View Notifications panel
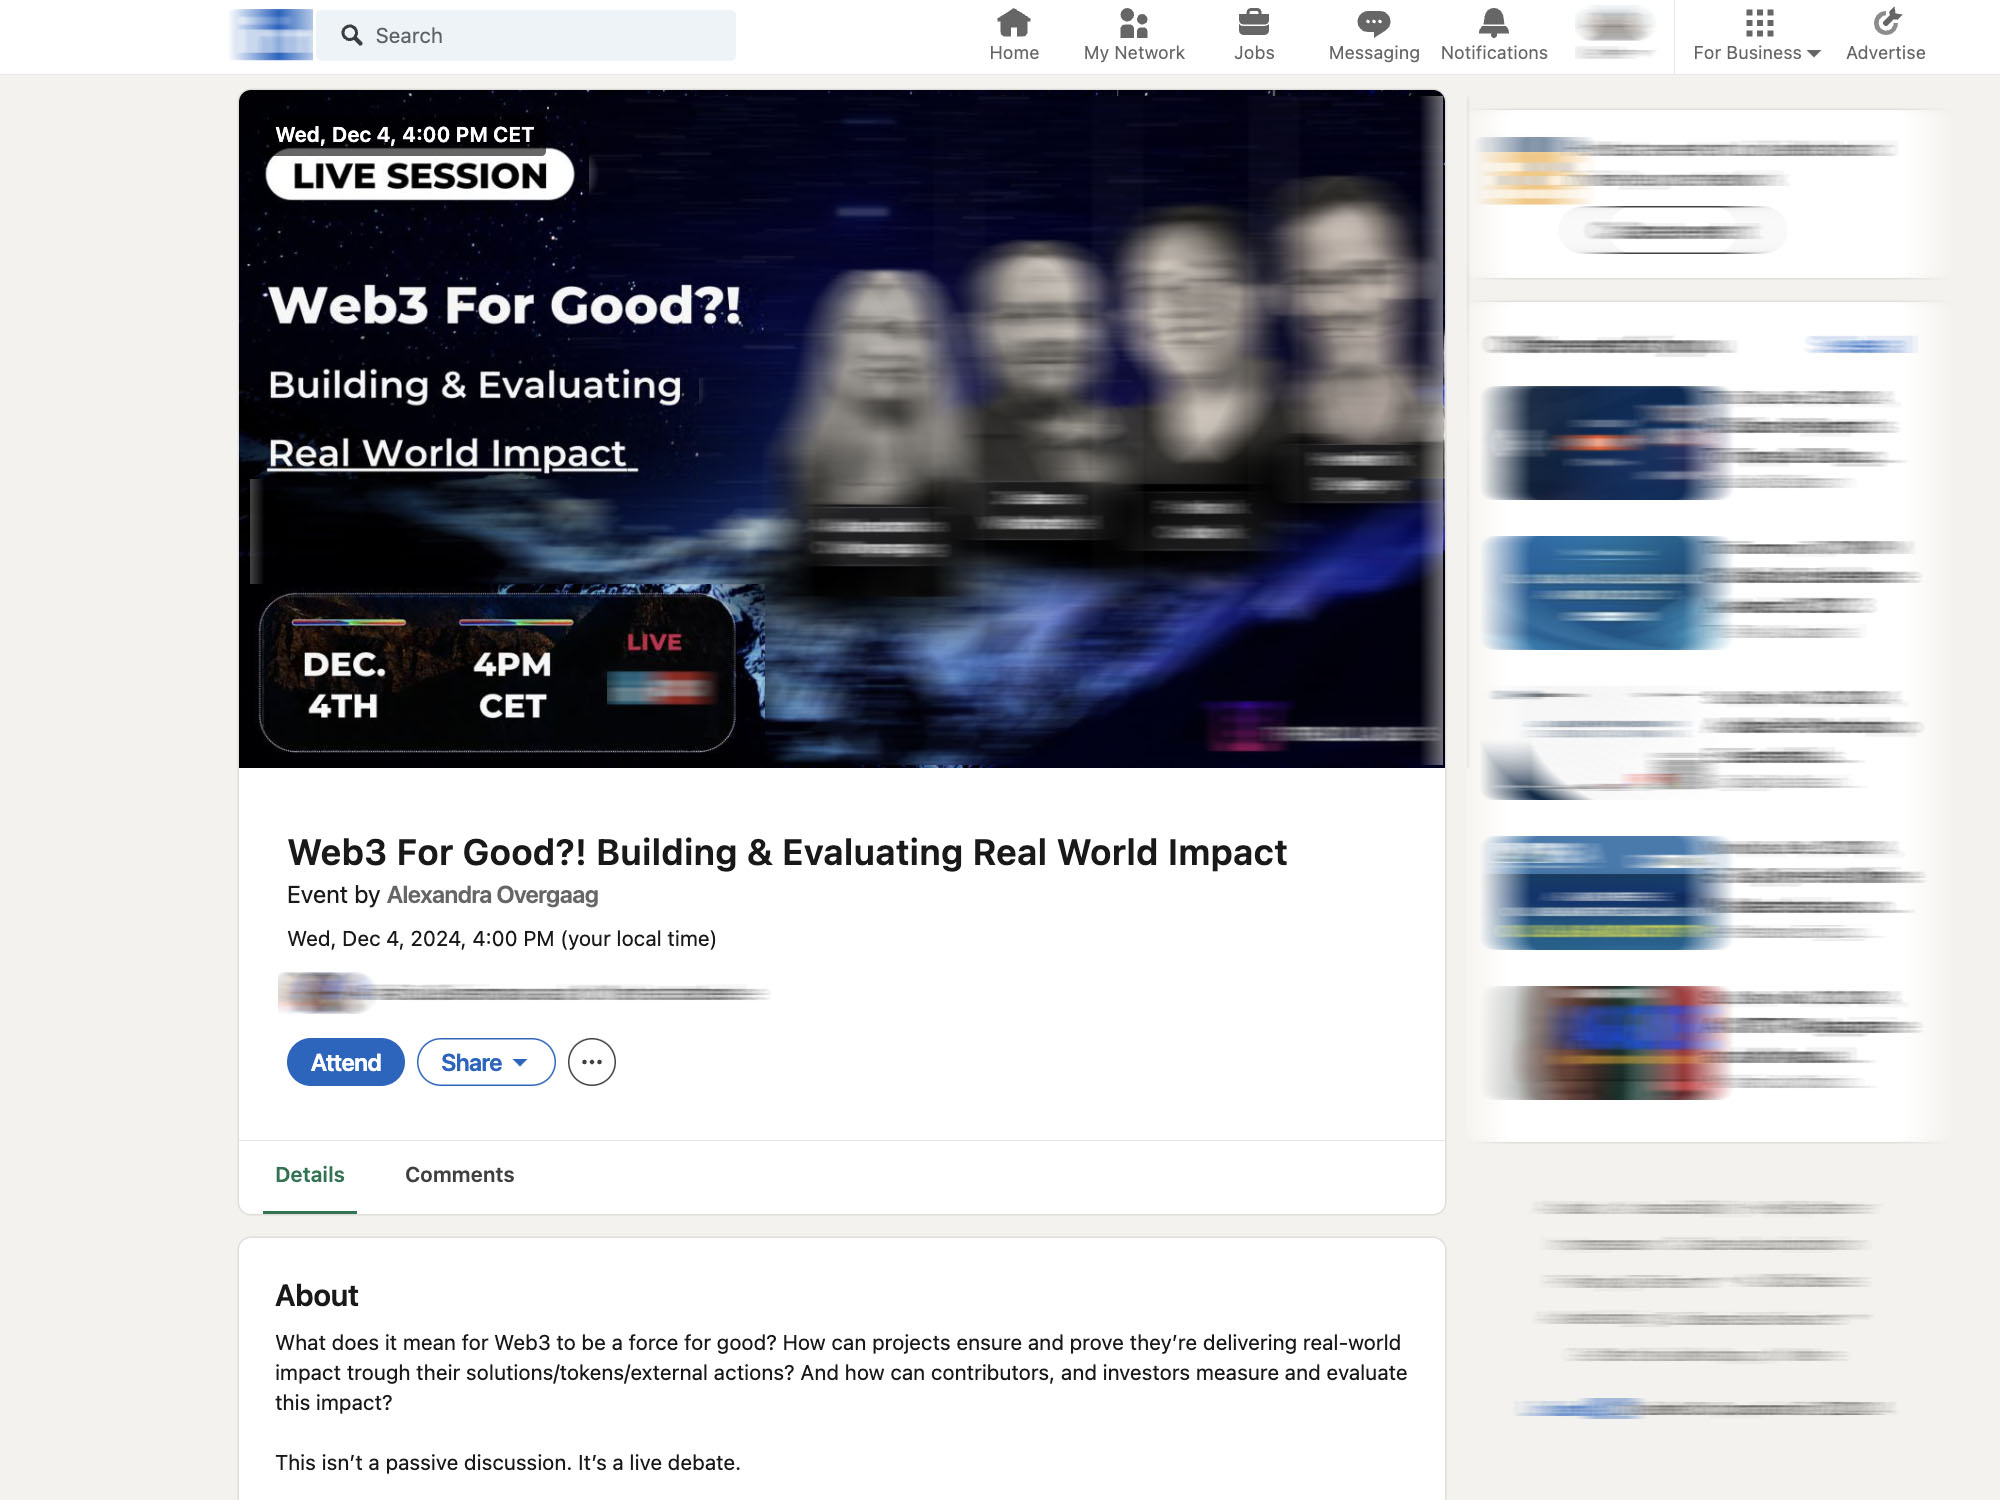 pos(1493,35)
